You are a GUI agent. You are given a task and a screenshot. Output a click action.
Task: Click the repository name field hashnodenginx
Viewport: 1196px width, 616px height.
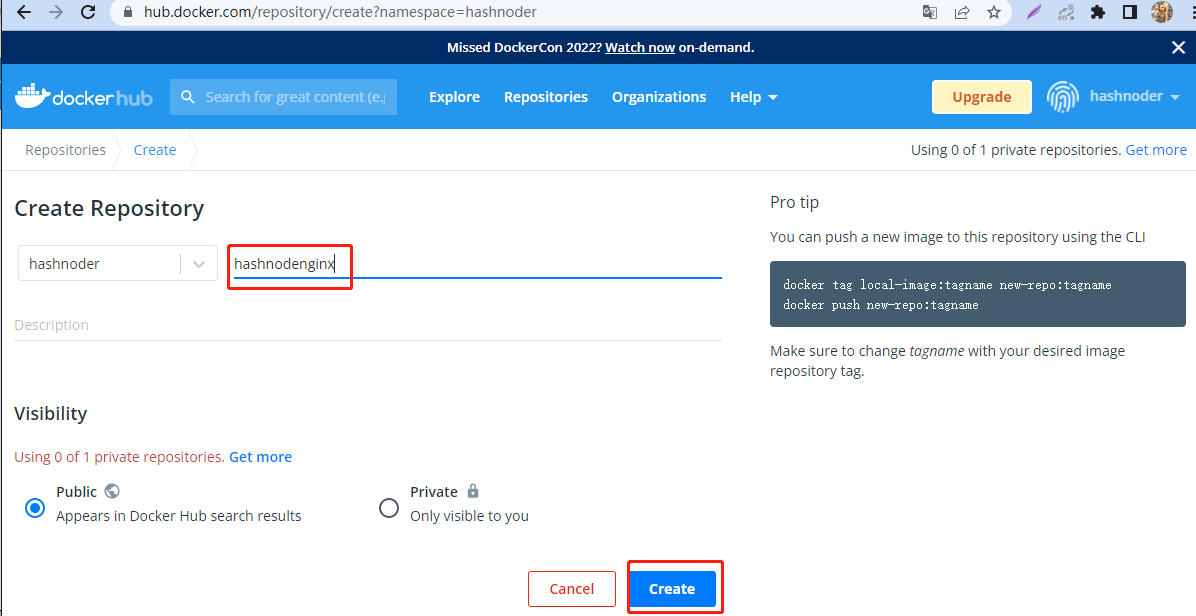(x=477, y=264)
